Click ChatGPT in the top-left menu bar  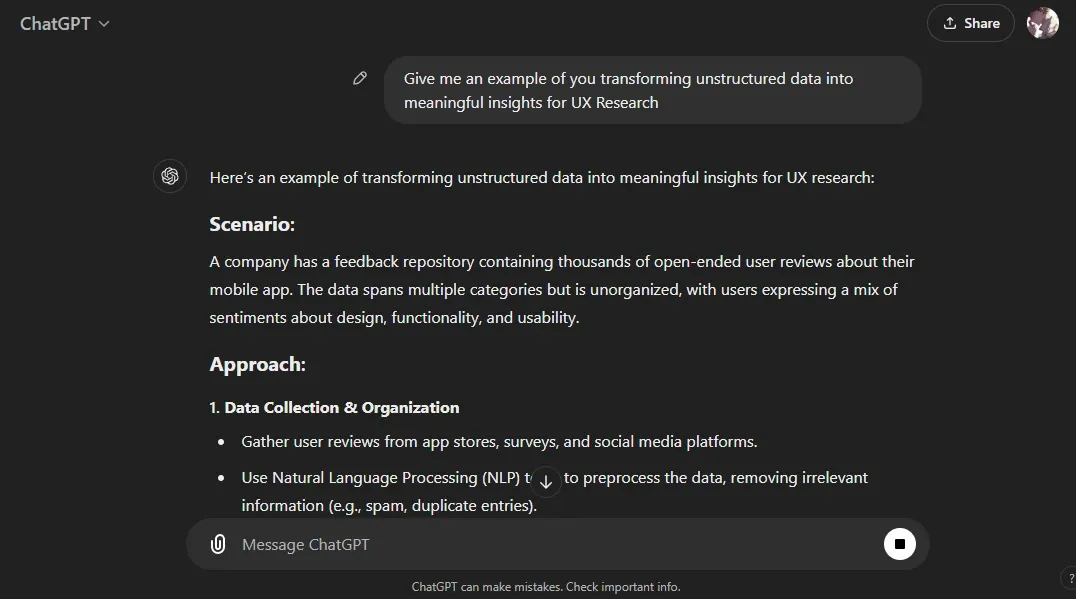click(x=55, y=23)
